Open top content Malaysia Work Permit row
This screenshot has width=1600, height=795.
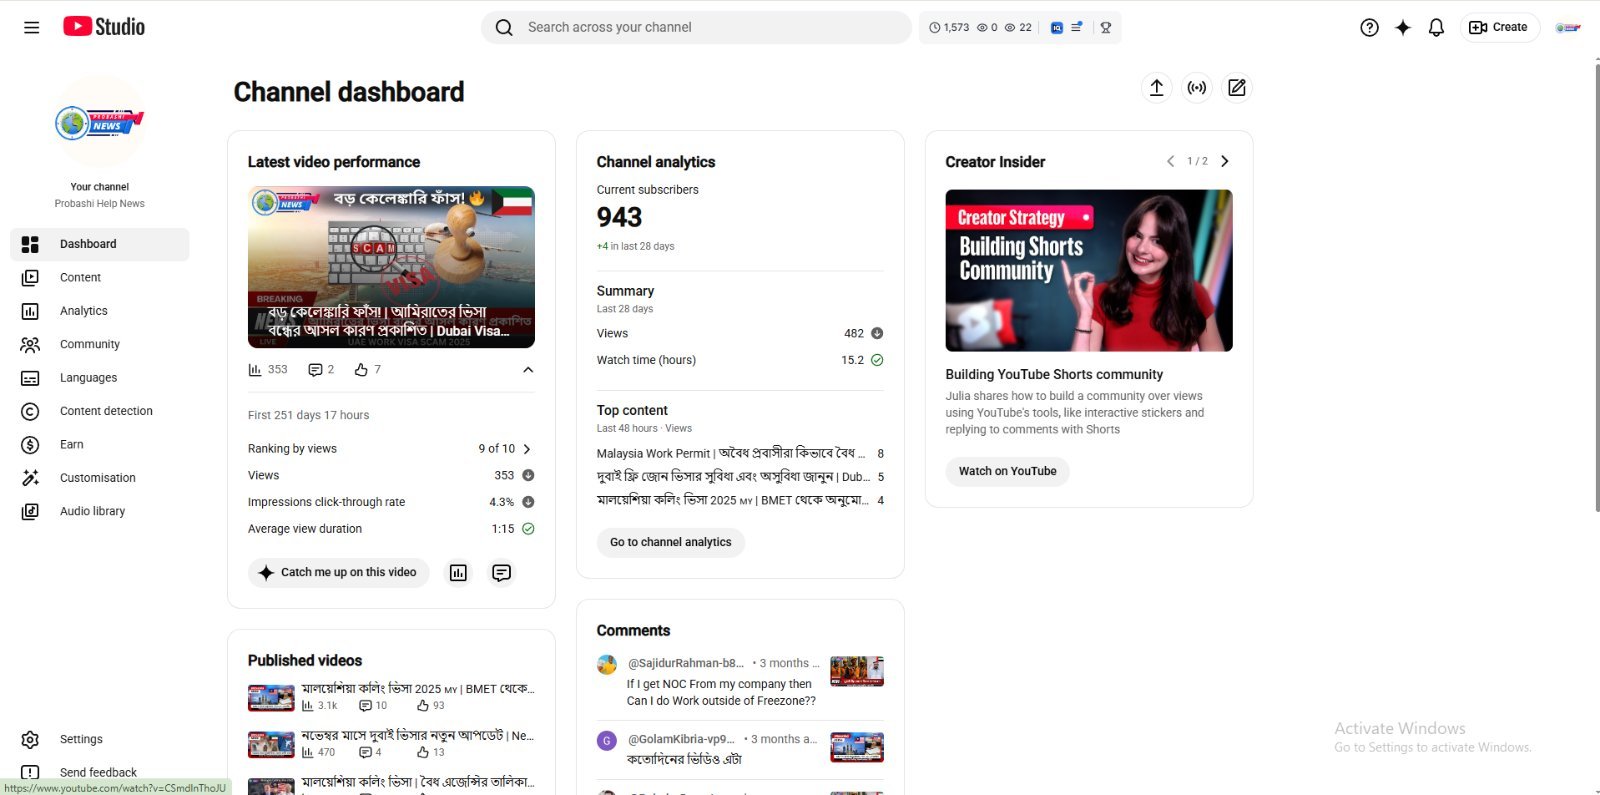point(740,454)
